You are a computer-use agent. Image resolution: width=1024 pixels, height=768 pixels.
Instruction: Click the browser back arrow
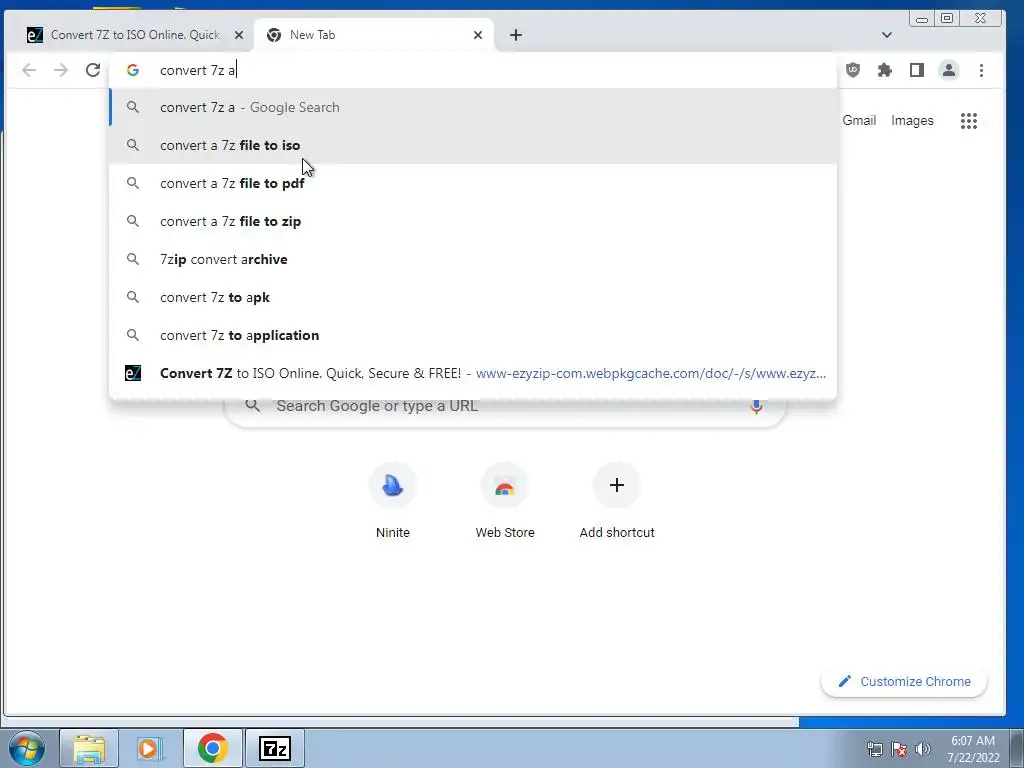click(29, 70)
